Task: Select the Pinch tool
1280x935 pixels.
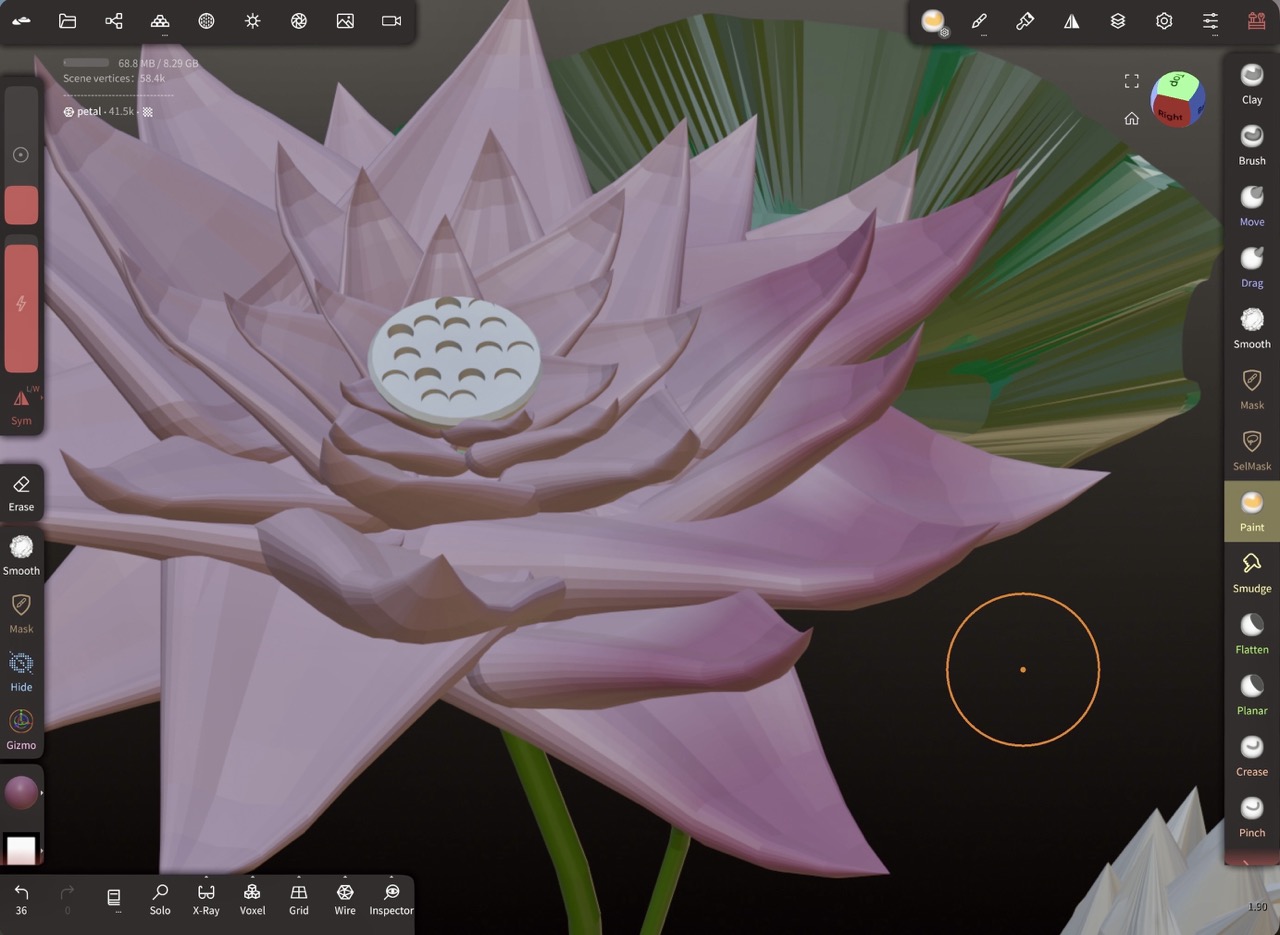Action: click(x=1252, y=816)
